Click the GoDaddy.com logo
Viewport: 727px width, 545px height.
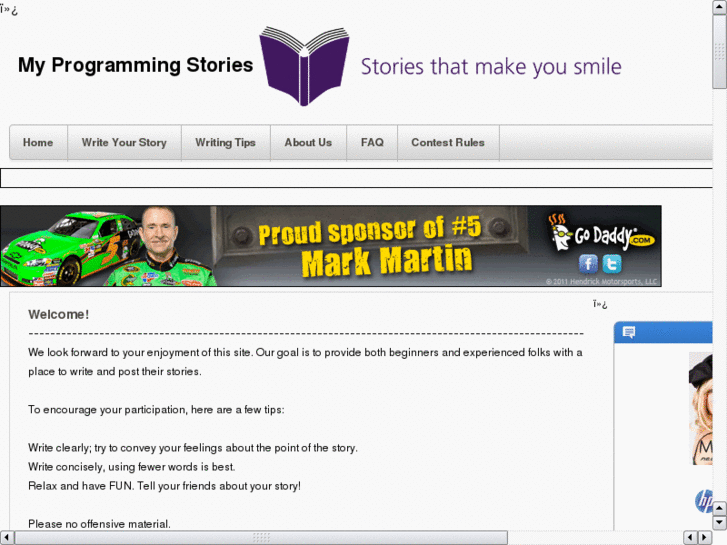point(602,232)
